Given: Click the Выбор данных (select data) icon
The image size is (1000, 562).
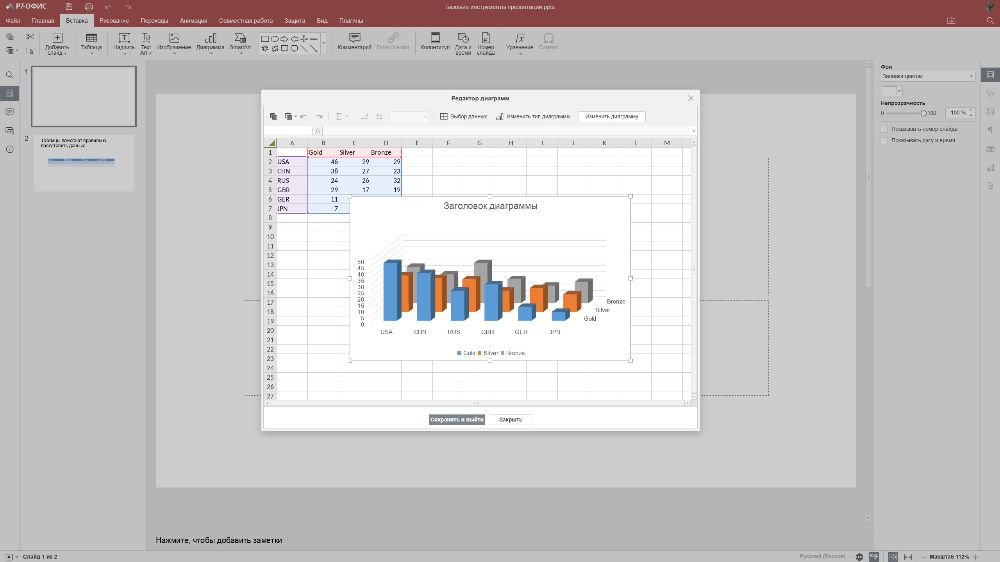Looking at the screenshot, I should [x=444, y=117].
